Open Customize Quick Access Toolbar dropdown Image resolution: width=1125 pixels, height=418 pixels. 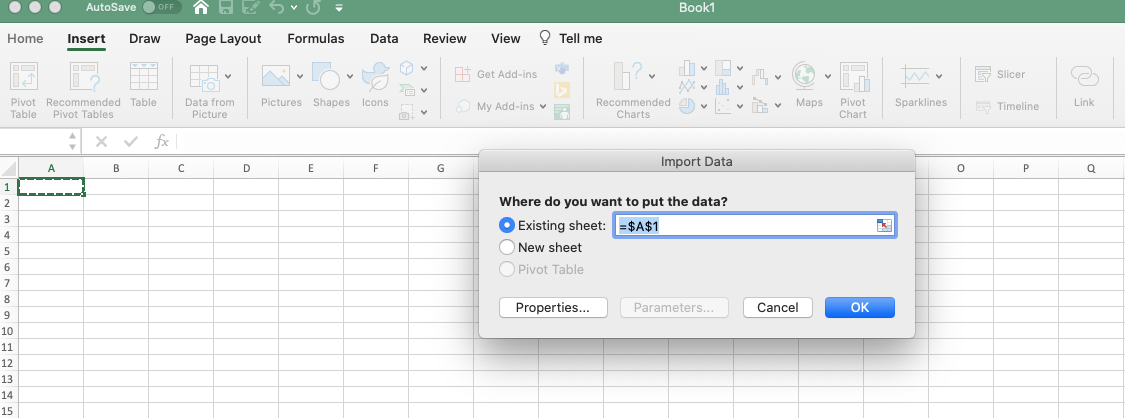339,8
